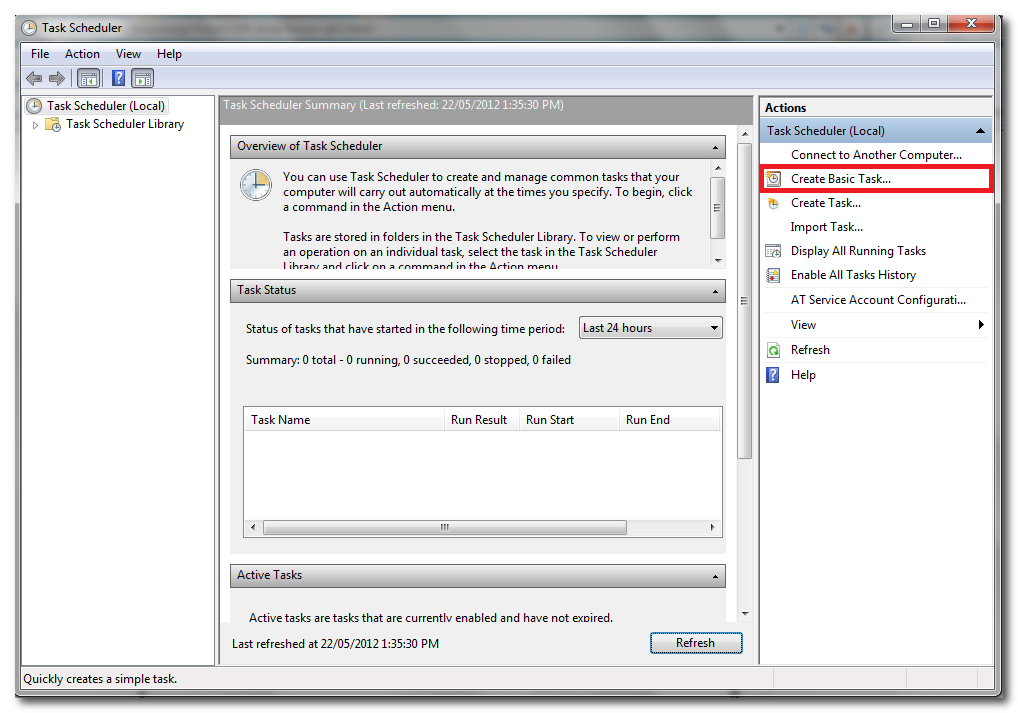Click the Display All Running Tasks icon
Image resolution: width=1018 pixels, height=713 pixels.
(x=773, y=251)
